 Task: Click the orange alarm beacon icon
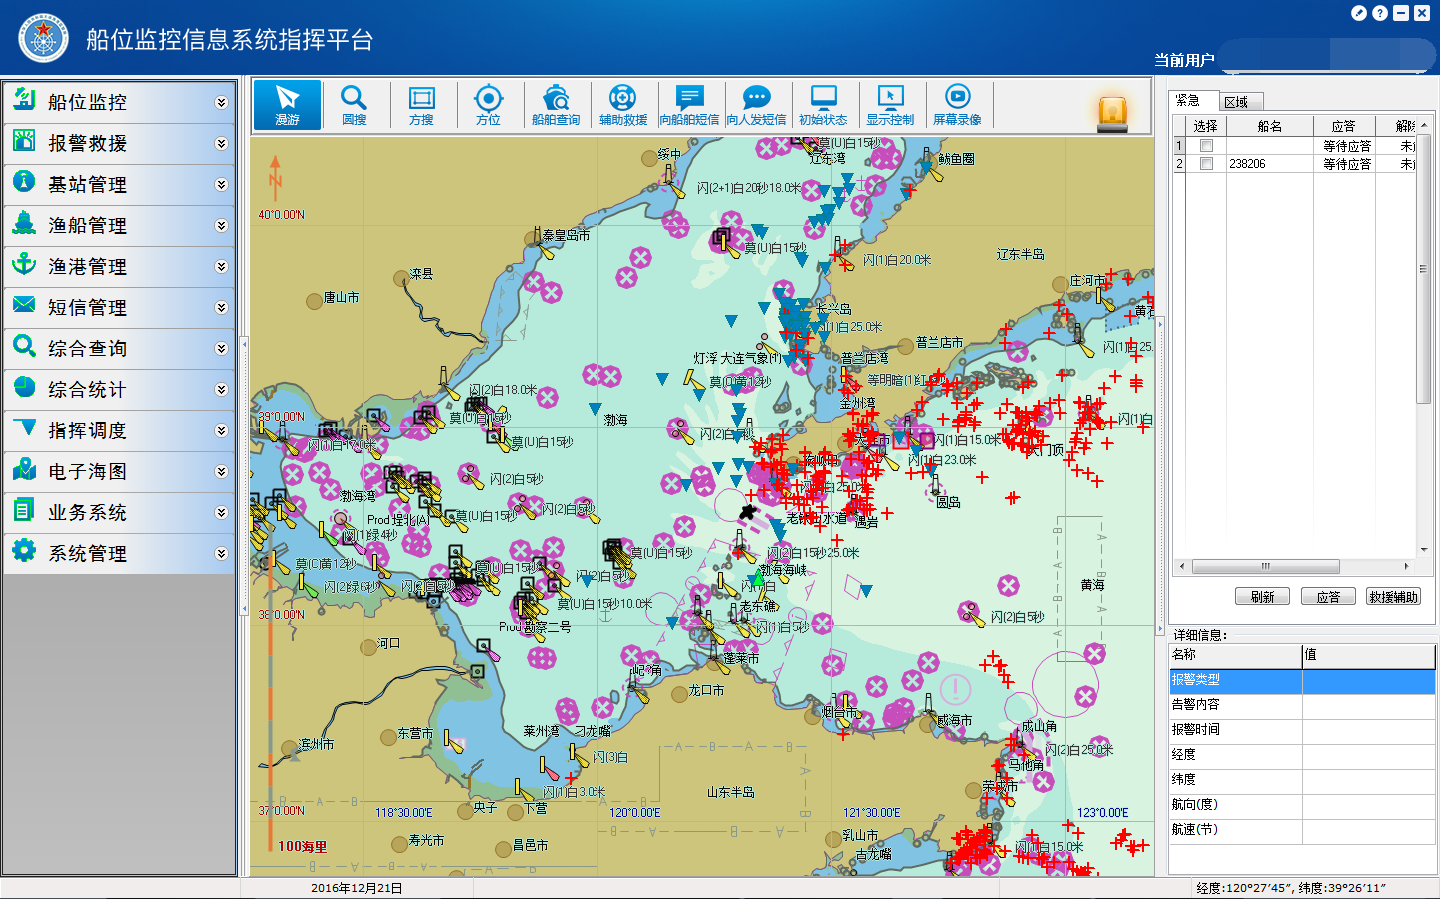click(1112, 112)
